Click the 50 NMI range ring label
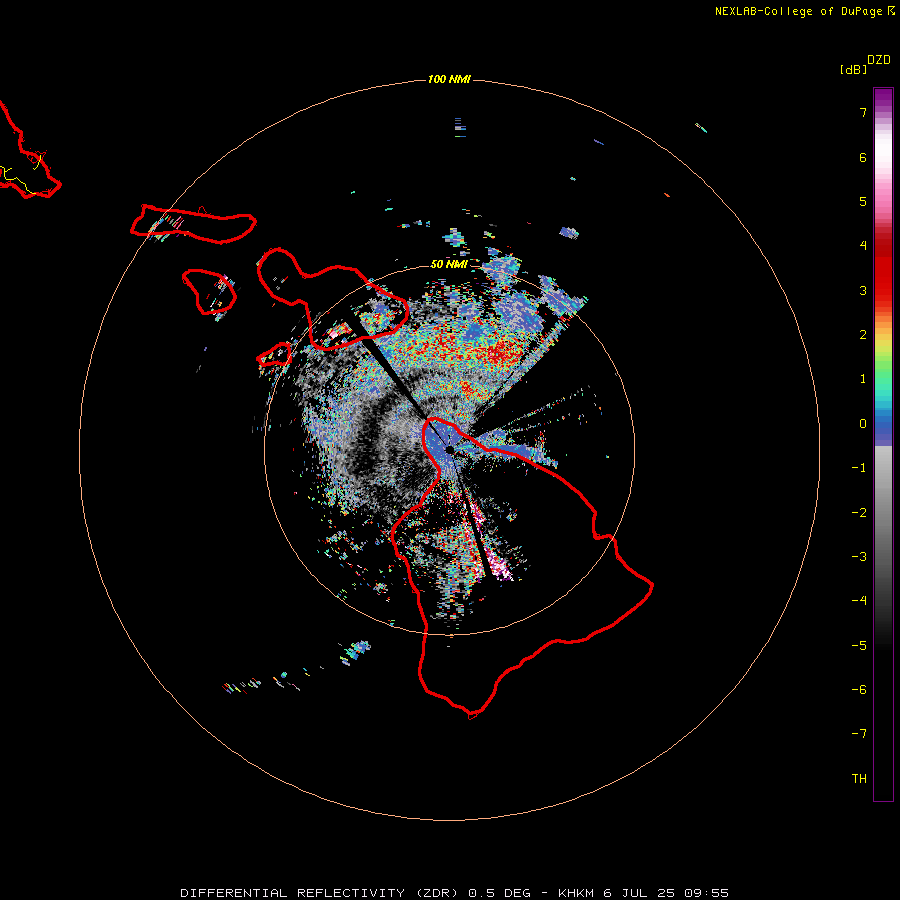Viewport: 900px width, 900px height. click(x=449, y=264)
